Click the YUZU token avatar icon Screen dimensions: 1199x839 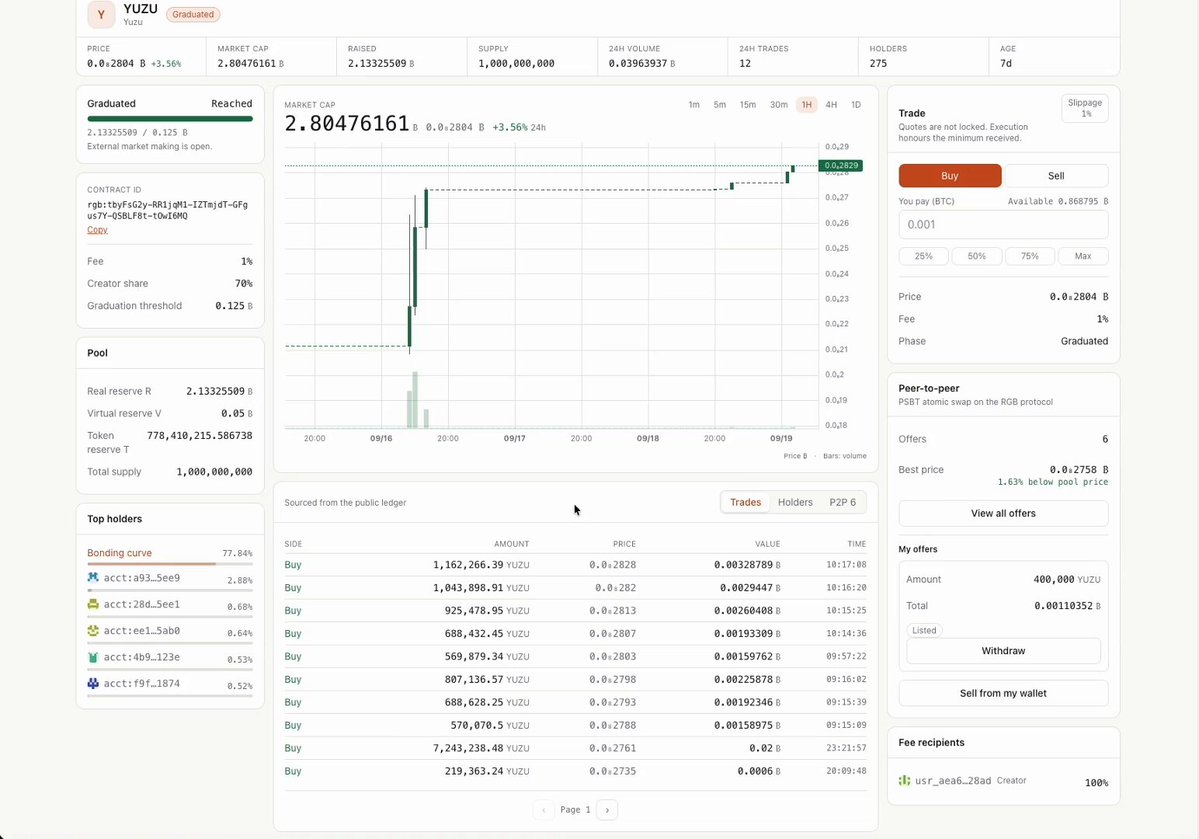(x=101, y=15)
